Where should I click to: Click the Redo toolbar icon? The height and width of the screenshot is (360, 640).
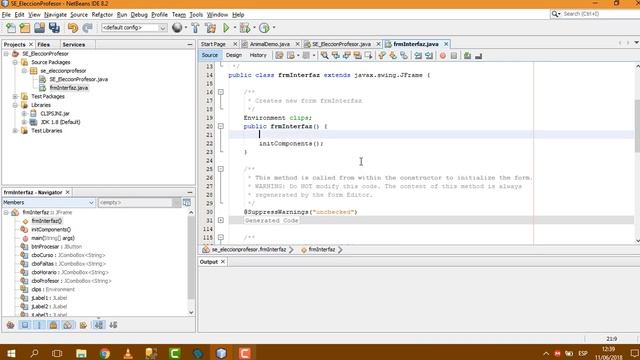coord(87,28)
